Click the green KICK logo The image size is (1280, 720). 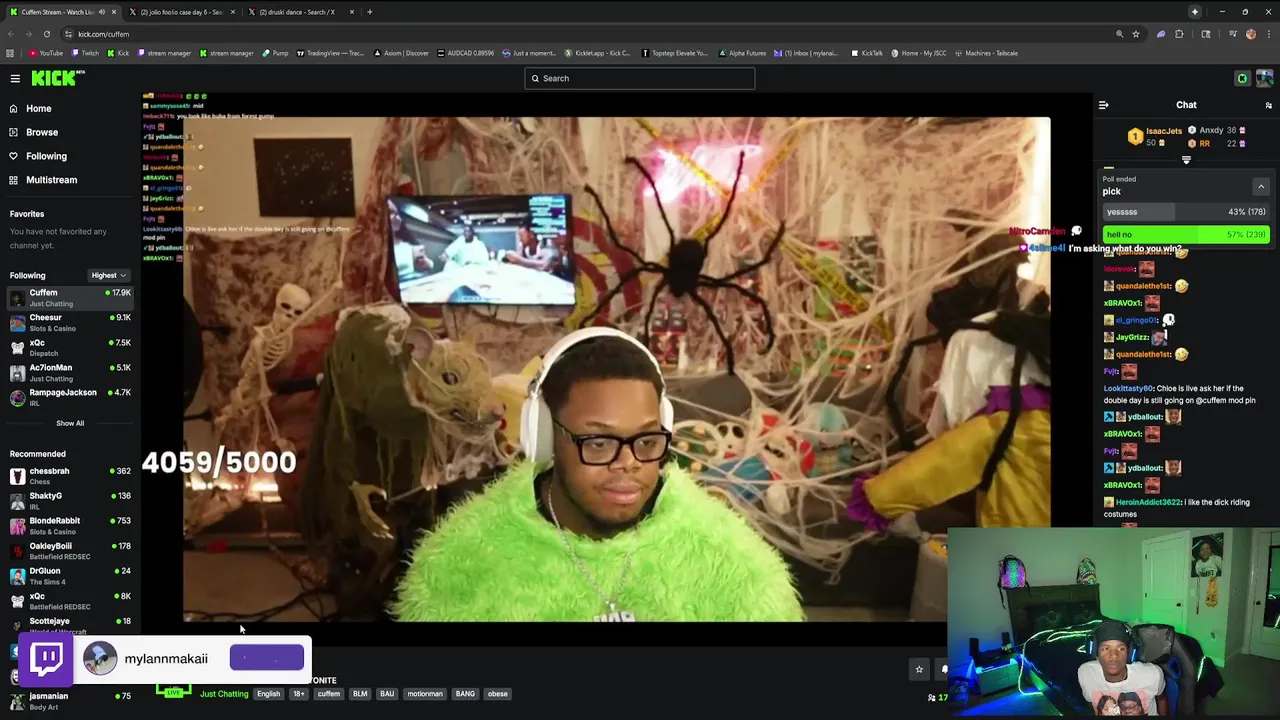tap(56, 78)
